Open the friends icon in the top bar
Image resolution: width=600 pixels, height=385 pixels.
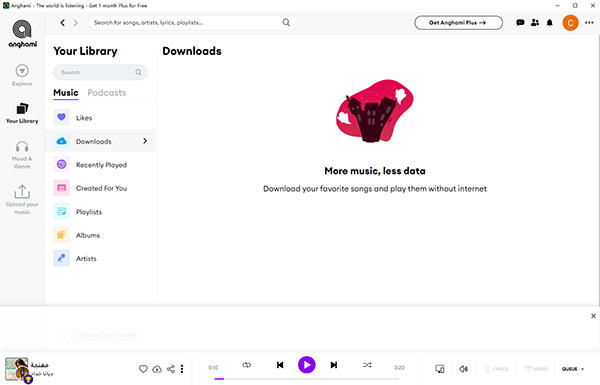pyautogui.click(x=535, y=23)
